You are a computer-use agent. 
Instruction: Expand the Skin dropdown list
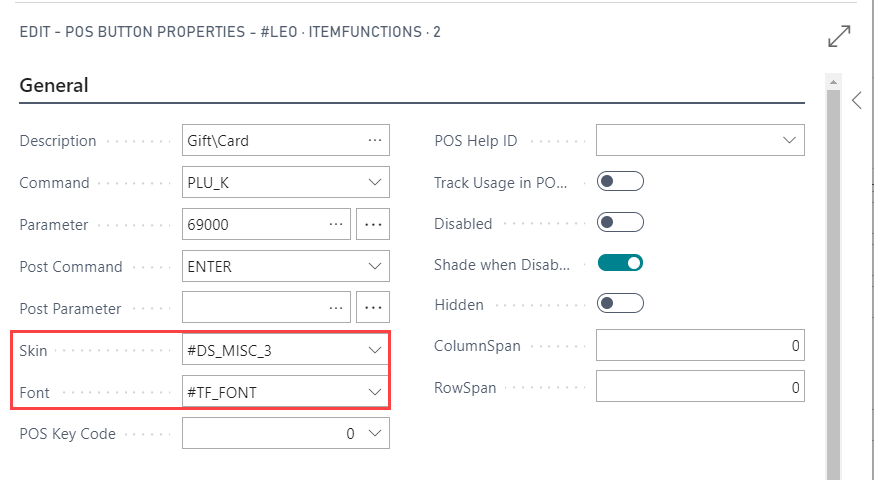coord(375,350)
